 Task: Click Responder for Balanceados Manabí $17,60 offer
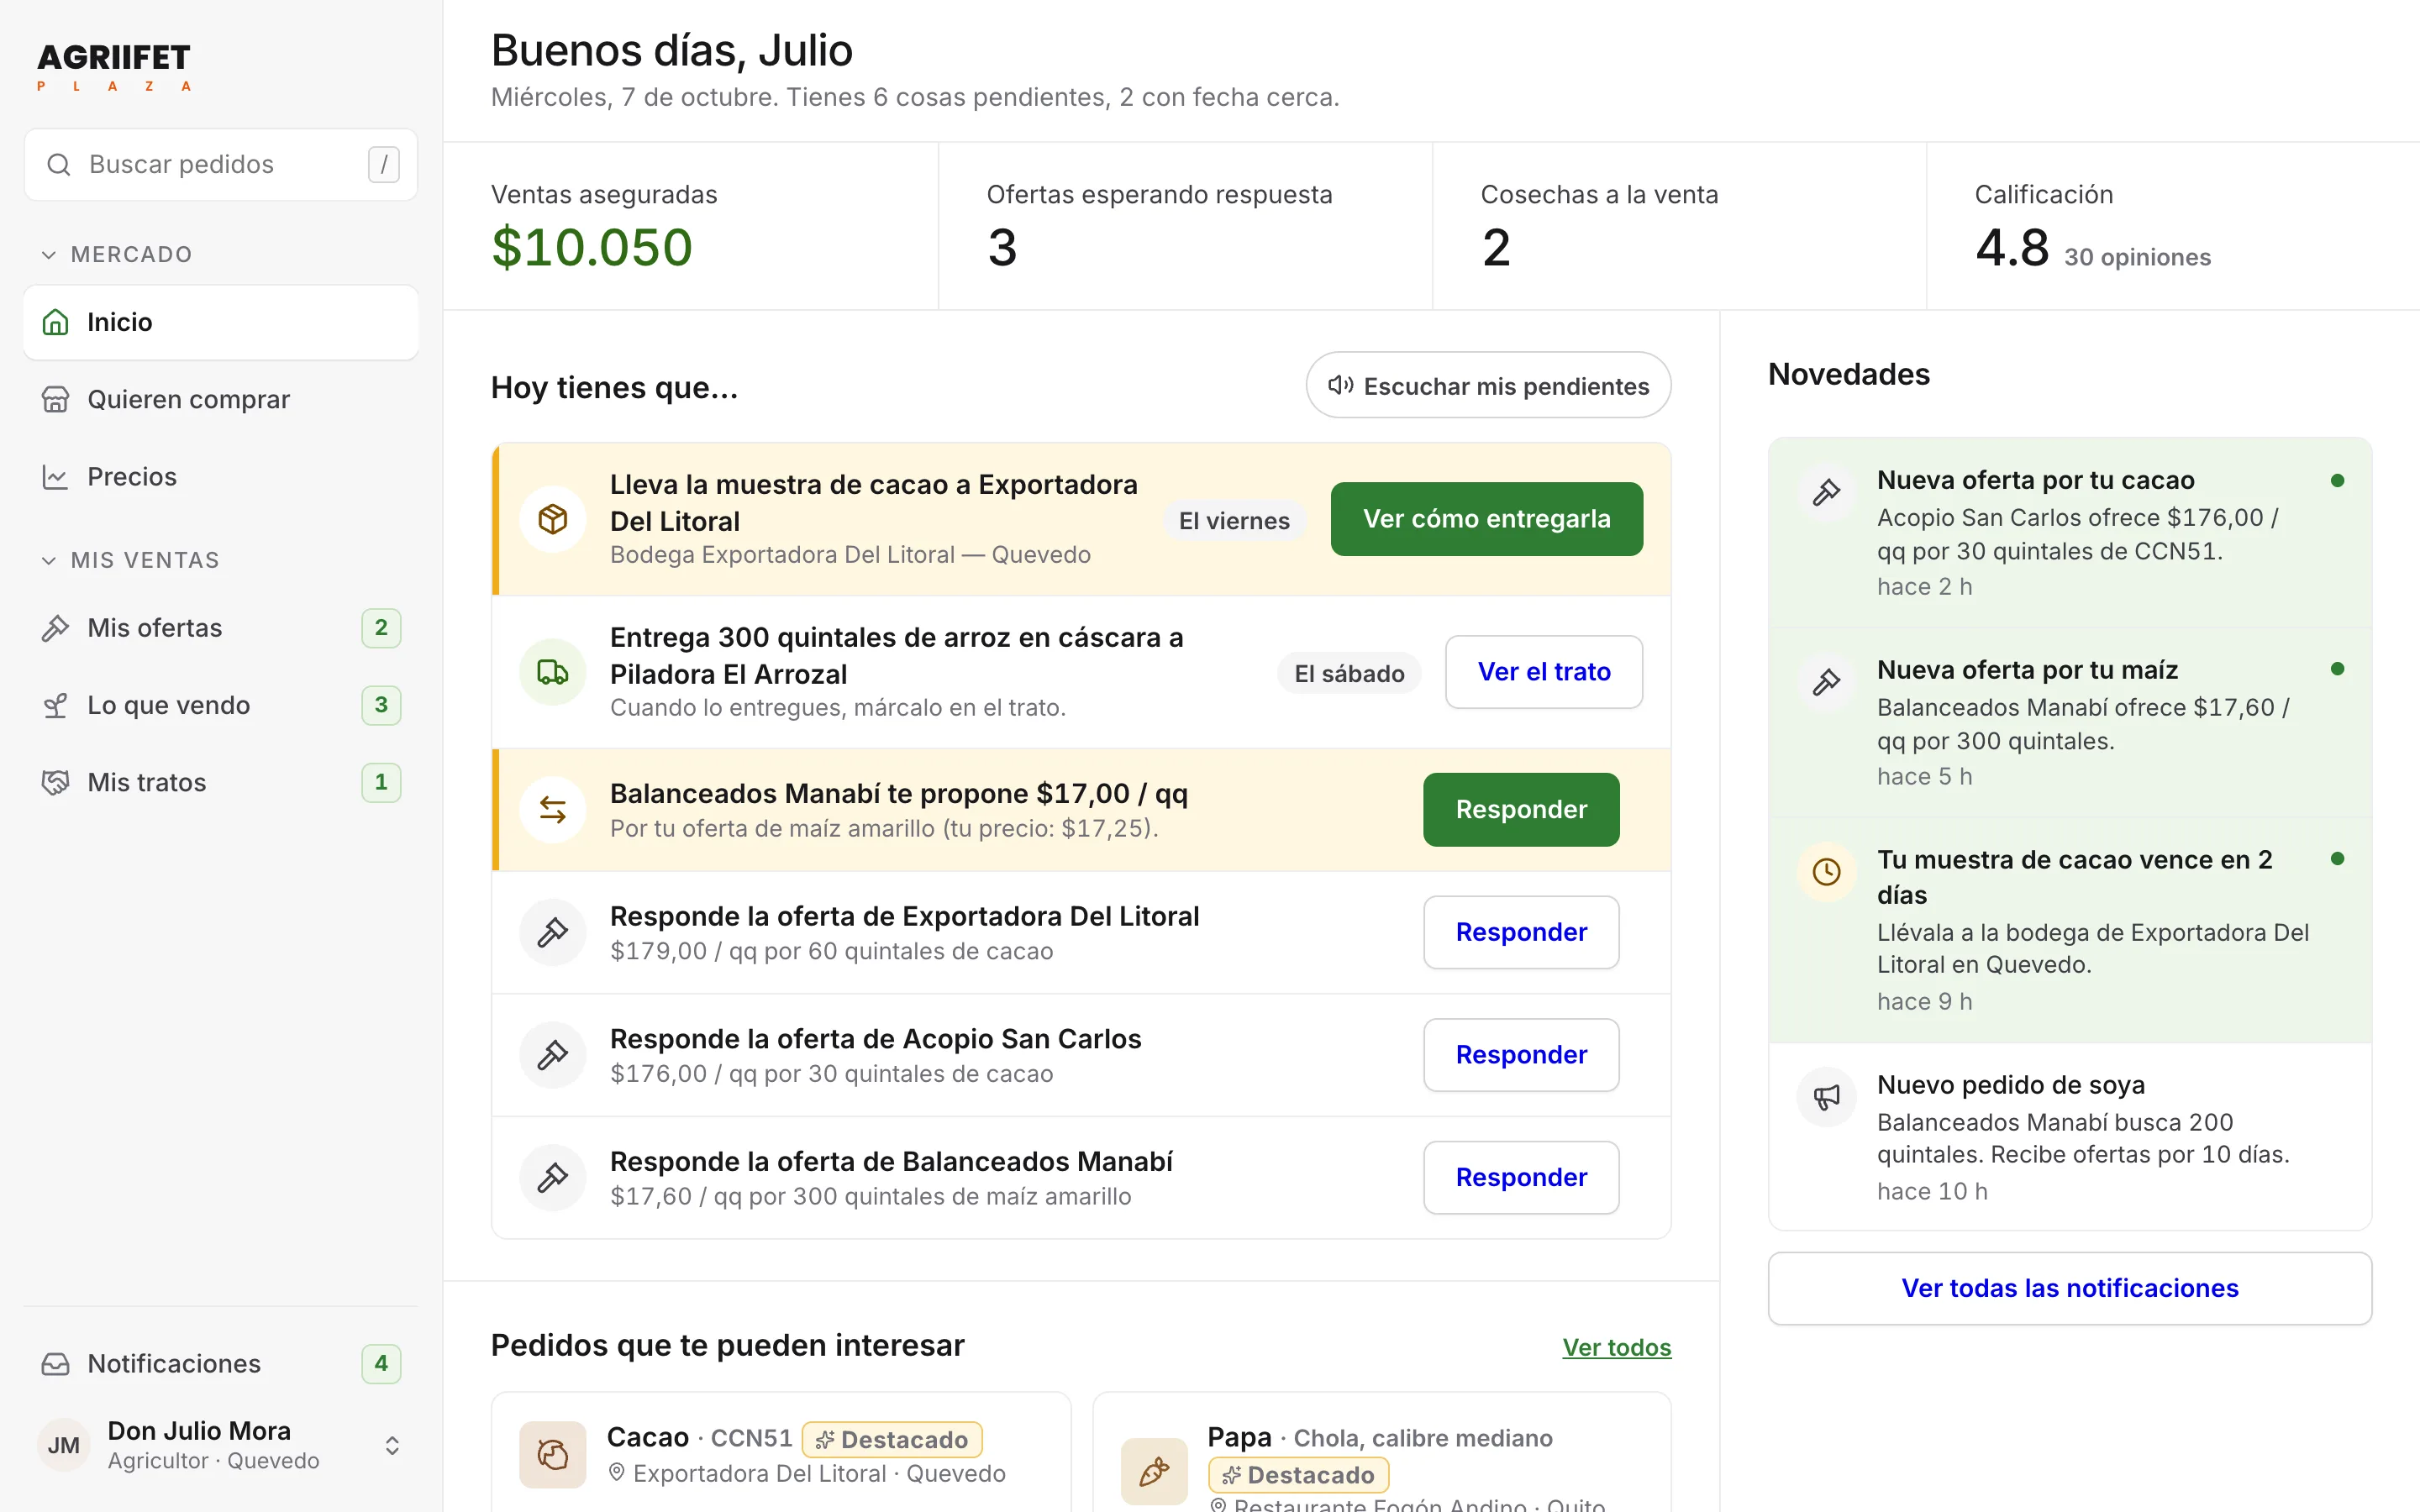coord(1521,1177)
